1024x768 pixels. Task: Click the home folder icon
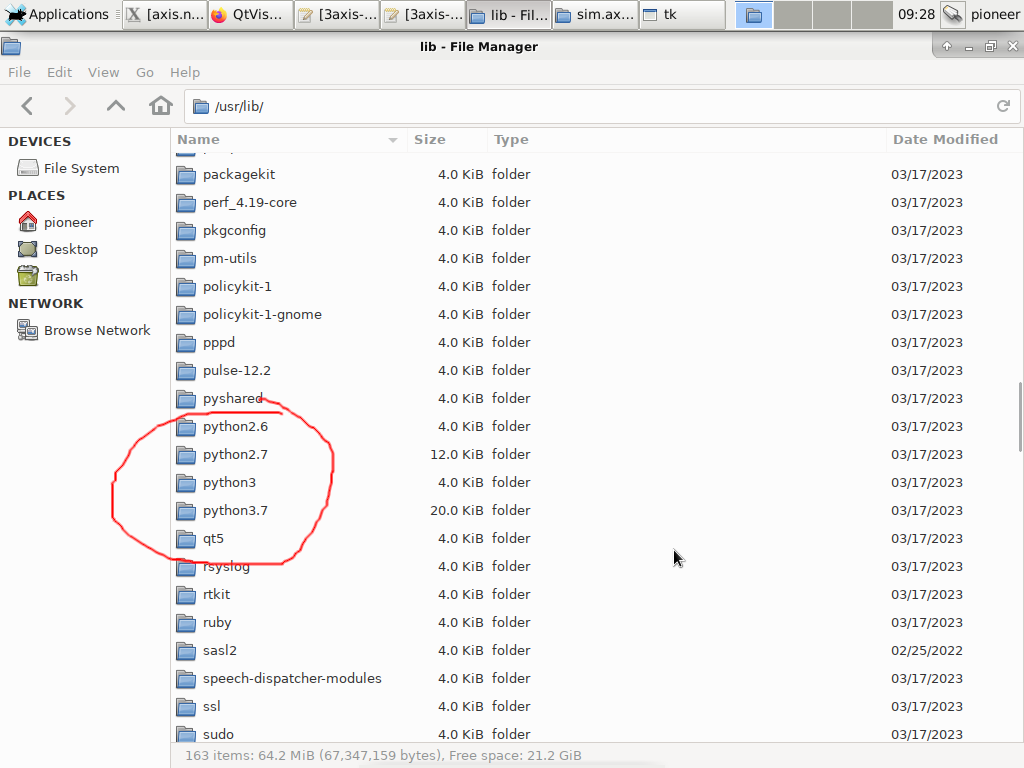(160, 106)
